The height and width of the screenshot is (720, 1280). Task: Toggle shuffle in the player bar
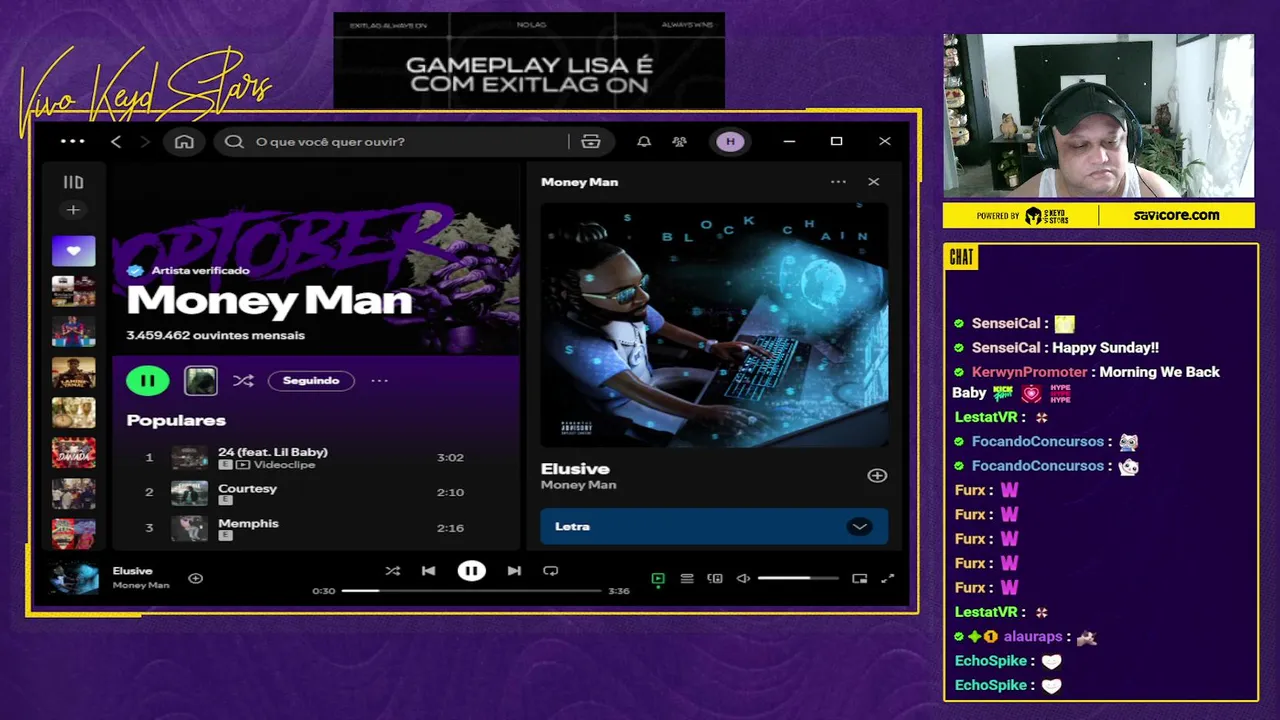(x=393, y=571)
